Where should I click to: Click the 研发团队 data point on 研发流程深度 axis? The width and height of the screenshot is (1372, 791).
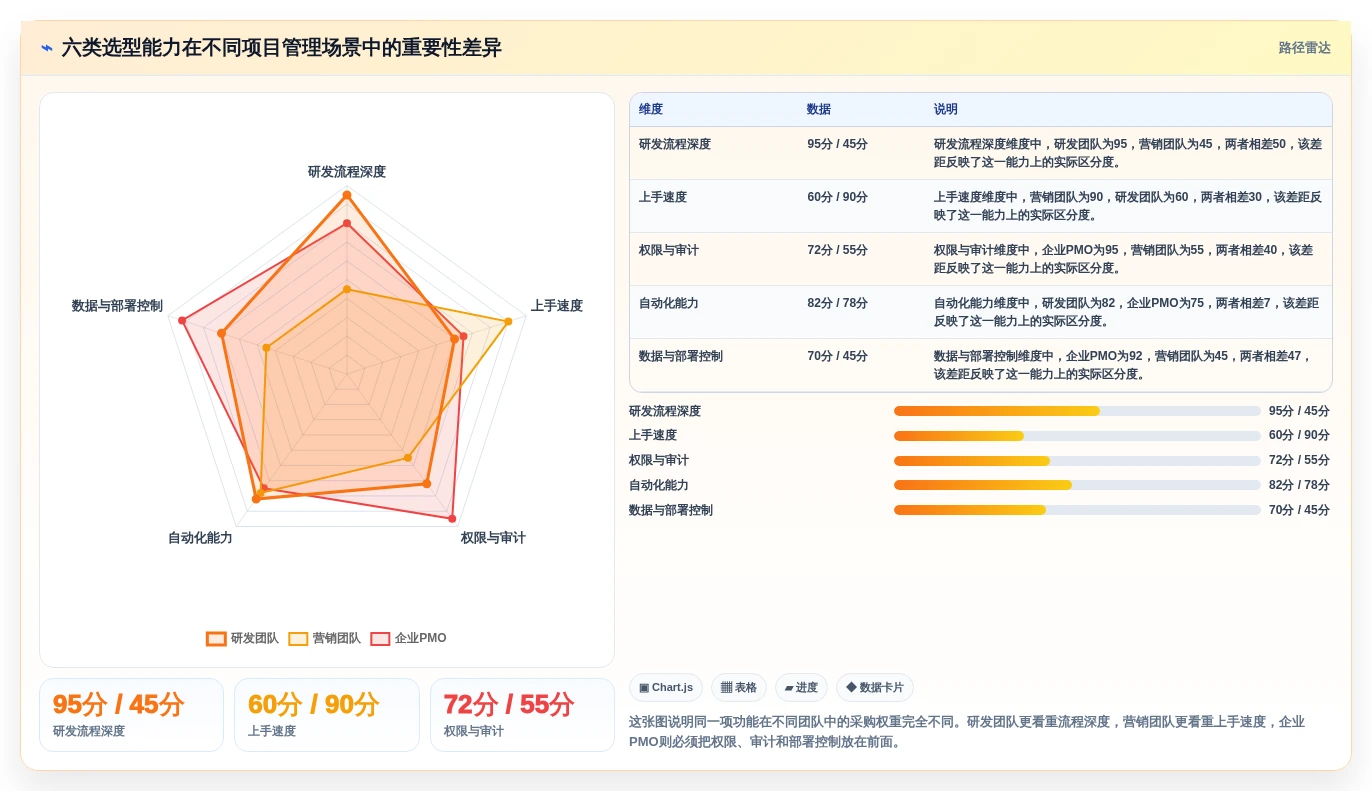point(347,195)
